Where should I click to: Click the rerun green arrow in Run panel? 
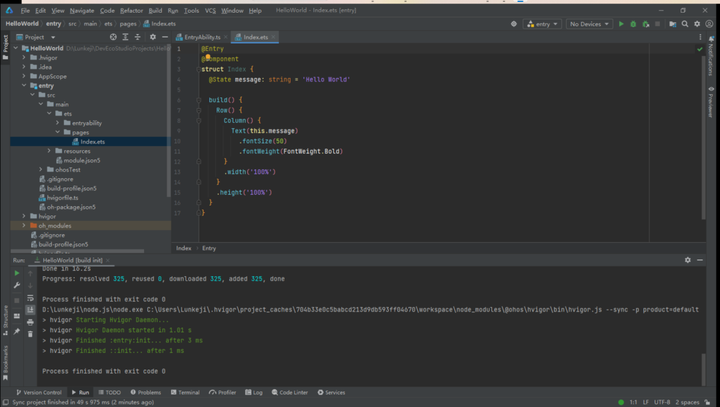click(17, 273)
